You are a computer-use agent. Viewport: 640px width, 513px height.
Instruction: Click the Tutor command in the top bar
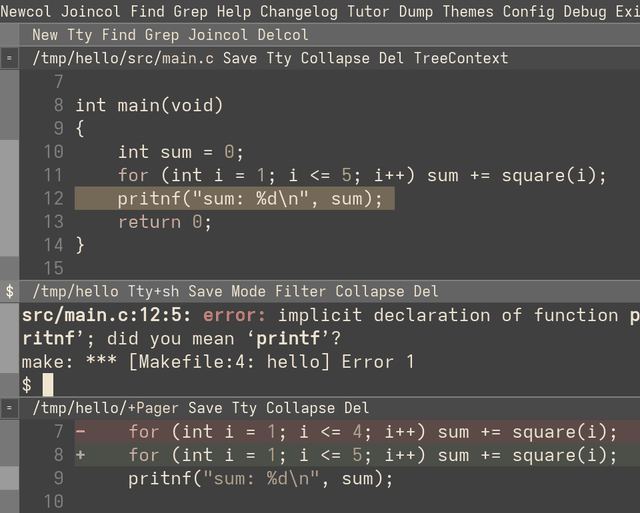click(368, 11)
